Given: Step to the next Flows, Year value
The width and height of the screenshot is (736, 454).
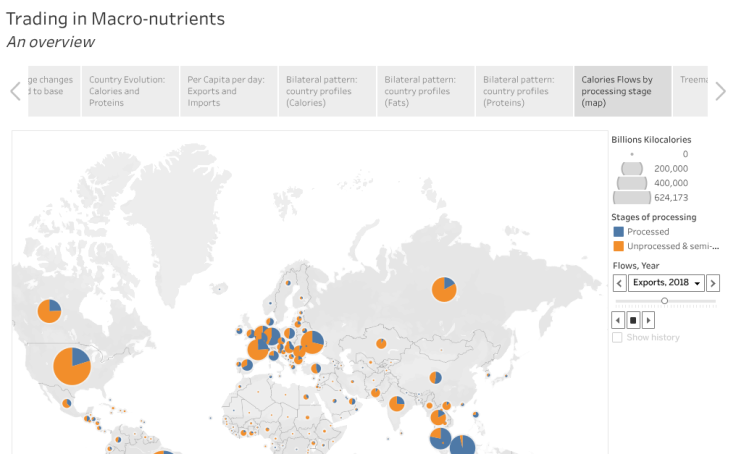Looking at the screenshot, I should [x=713, y=283].
